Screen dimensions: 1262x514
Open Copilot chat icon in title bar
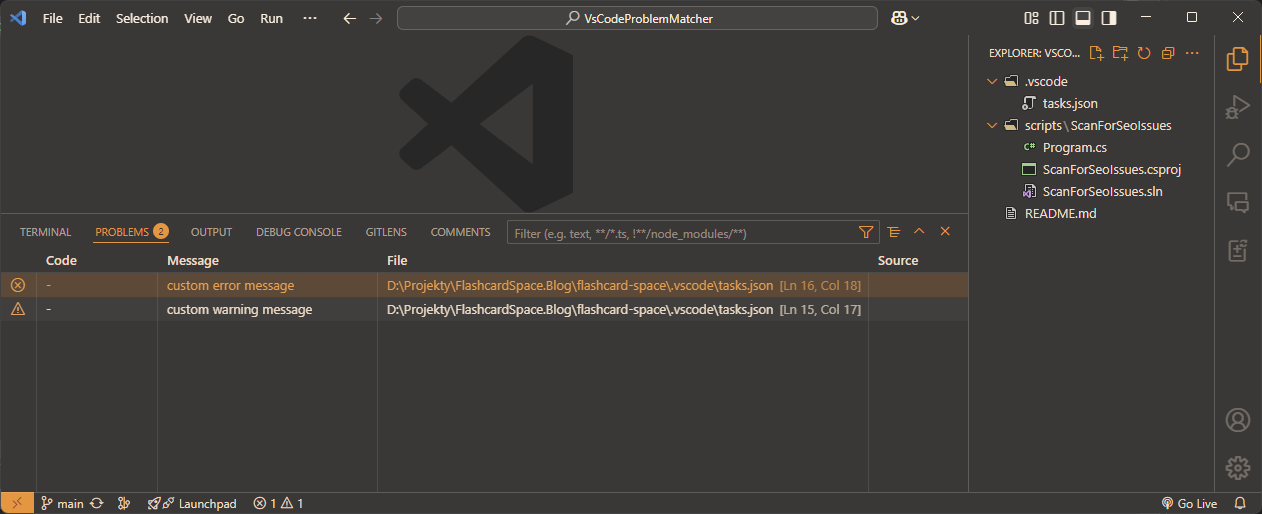897,18
